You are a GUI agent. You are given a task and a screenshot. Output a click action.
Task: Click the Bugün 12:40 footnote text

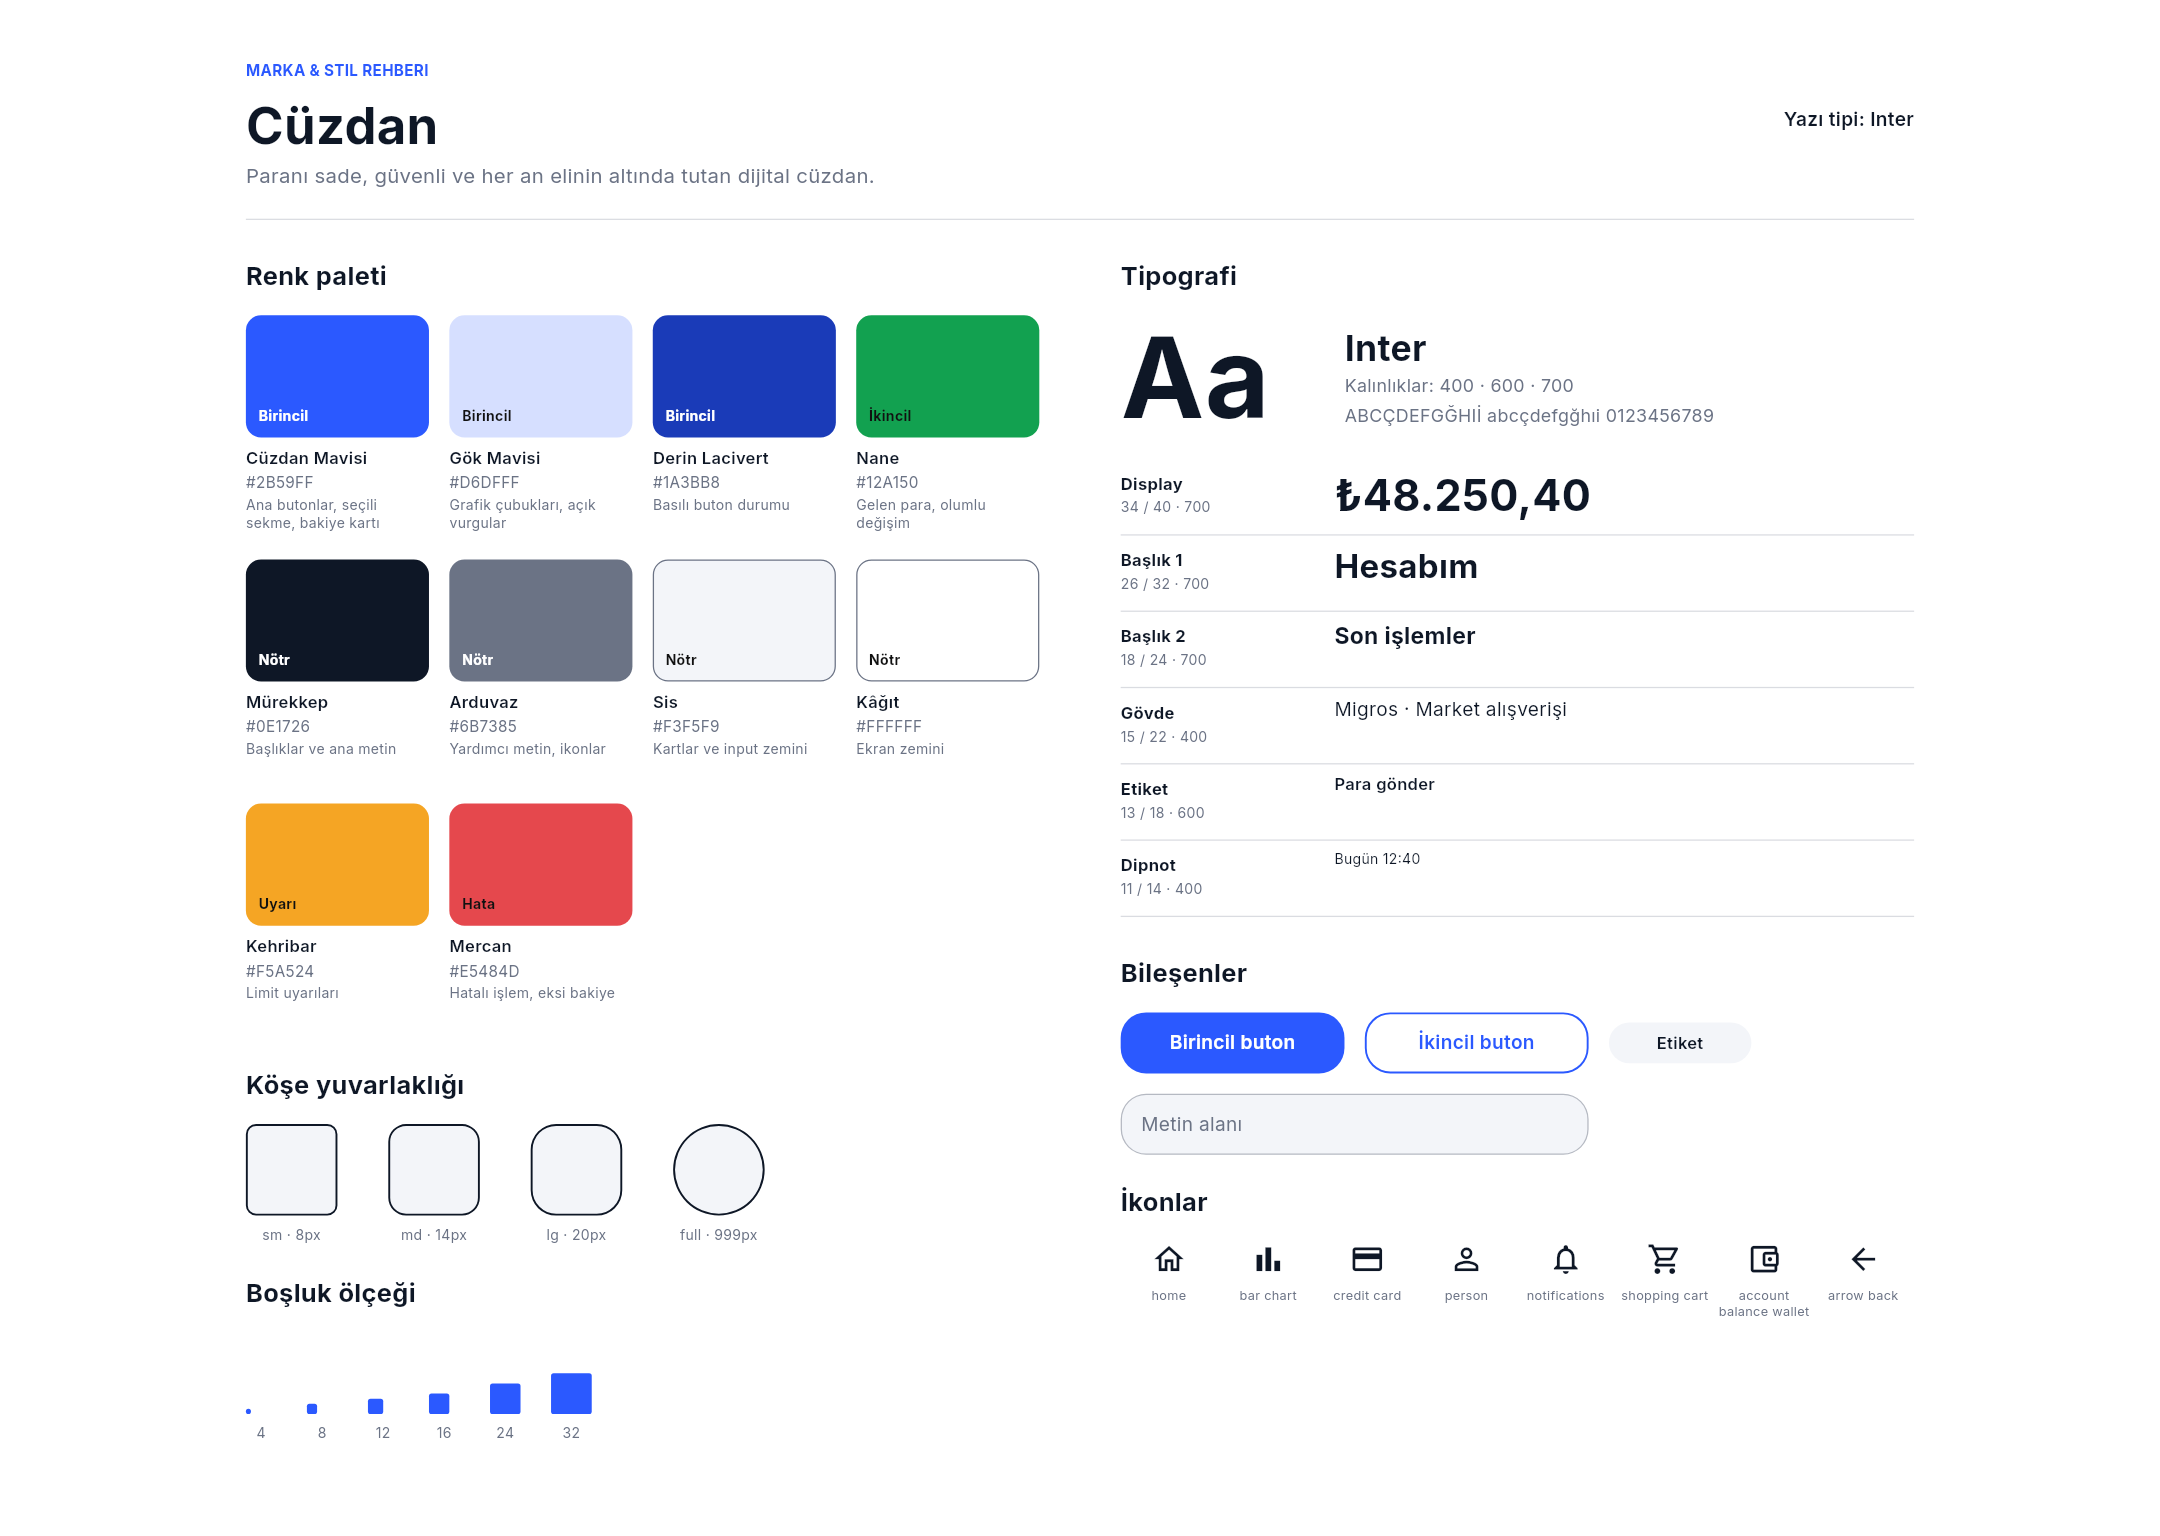pos(1377,859)
